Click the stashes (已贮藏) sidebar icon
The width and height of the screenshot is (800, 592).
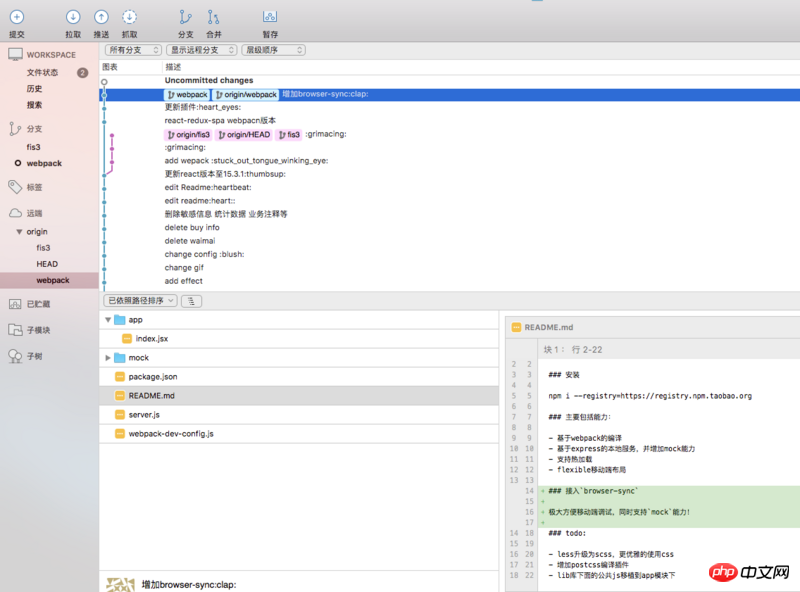coord(15,304)
